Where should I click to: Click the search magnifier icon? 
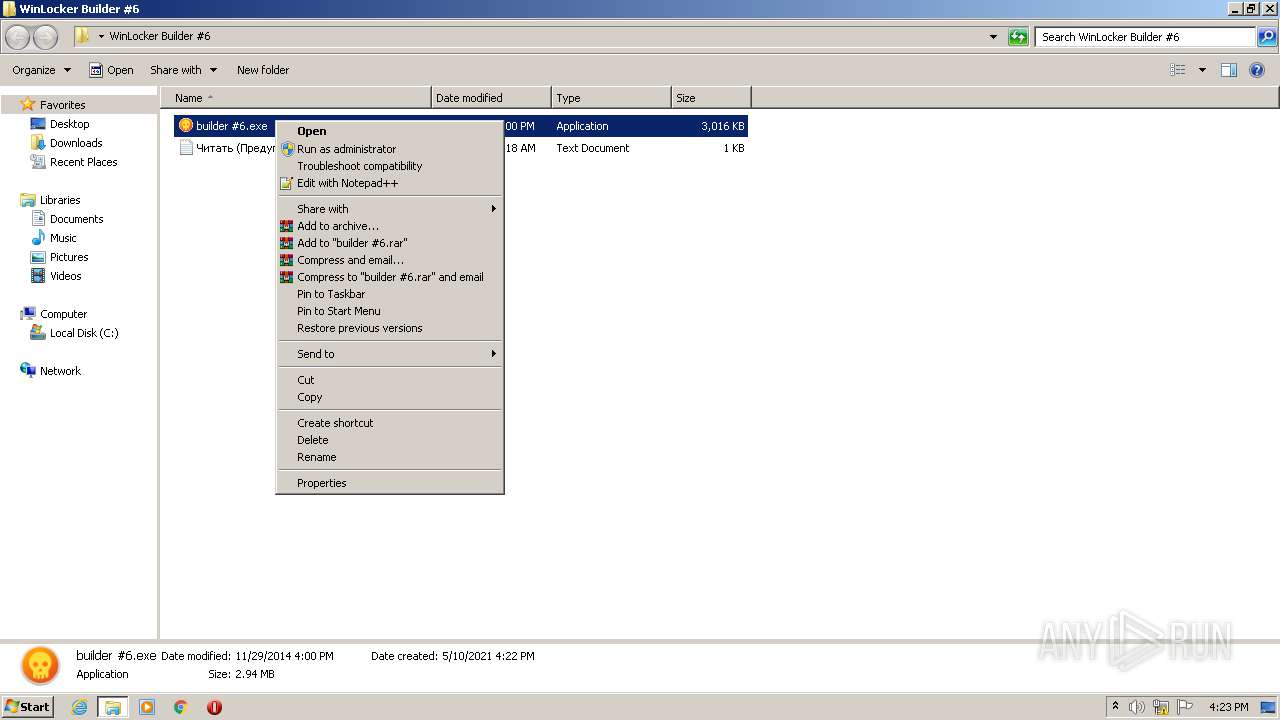pos(1266,37)
